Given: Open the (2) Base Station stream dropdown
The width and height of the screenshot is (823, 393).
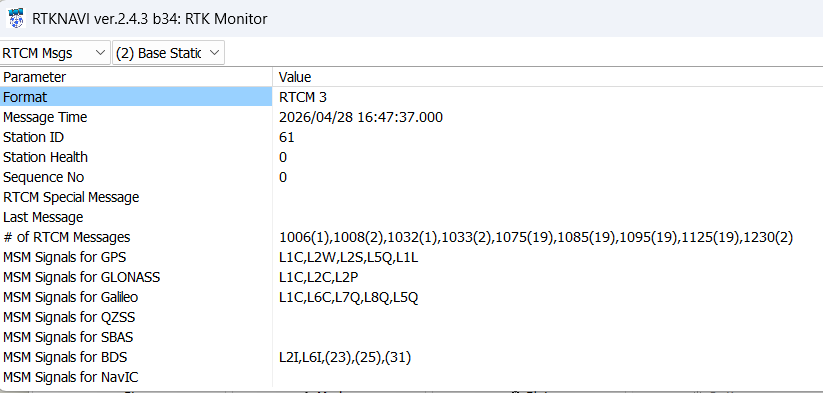Looking at the screenshot, I should point(168,53).
